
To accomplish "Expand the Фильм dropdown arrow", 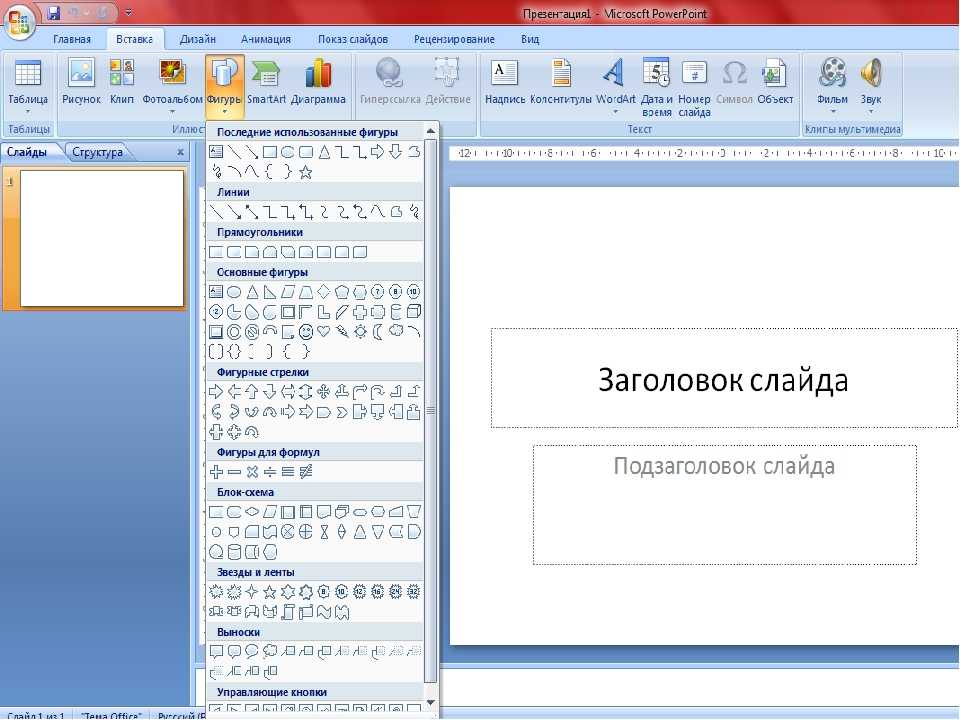I will (x=833, y=111).
